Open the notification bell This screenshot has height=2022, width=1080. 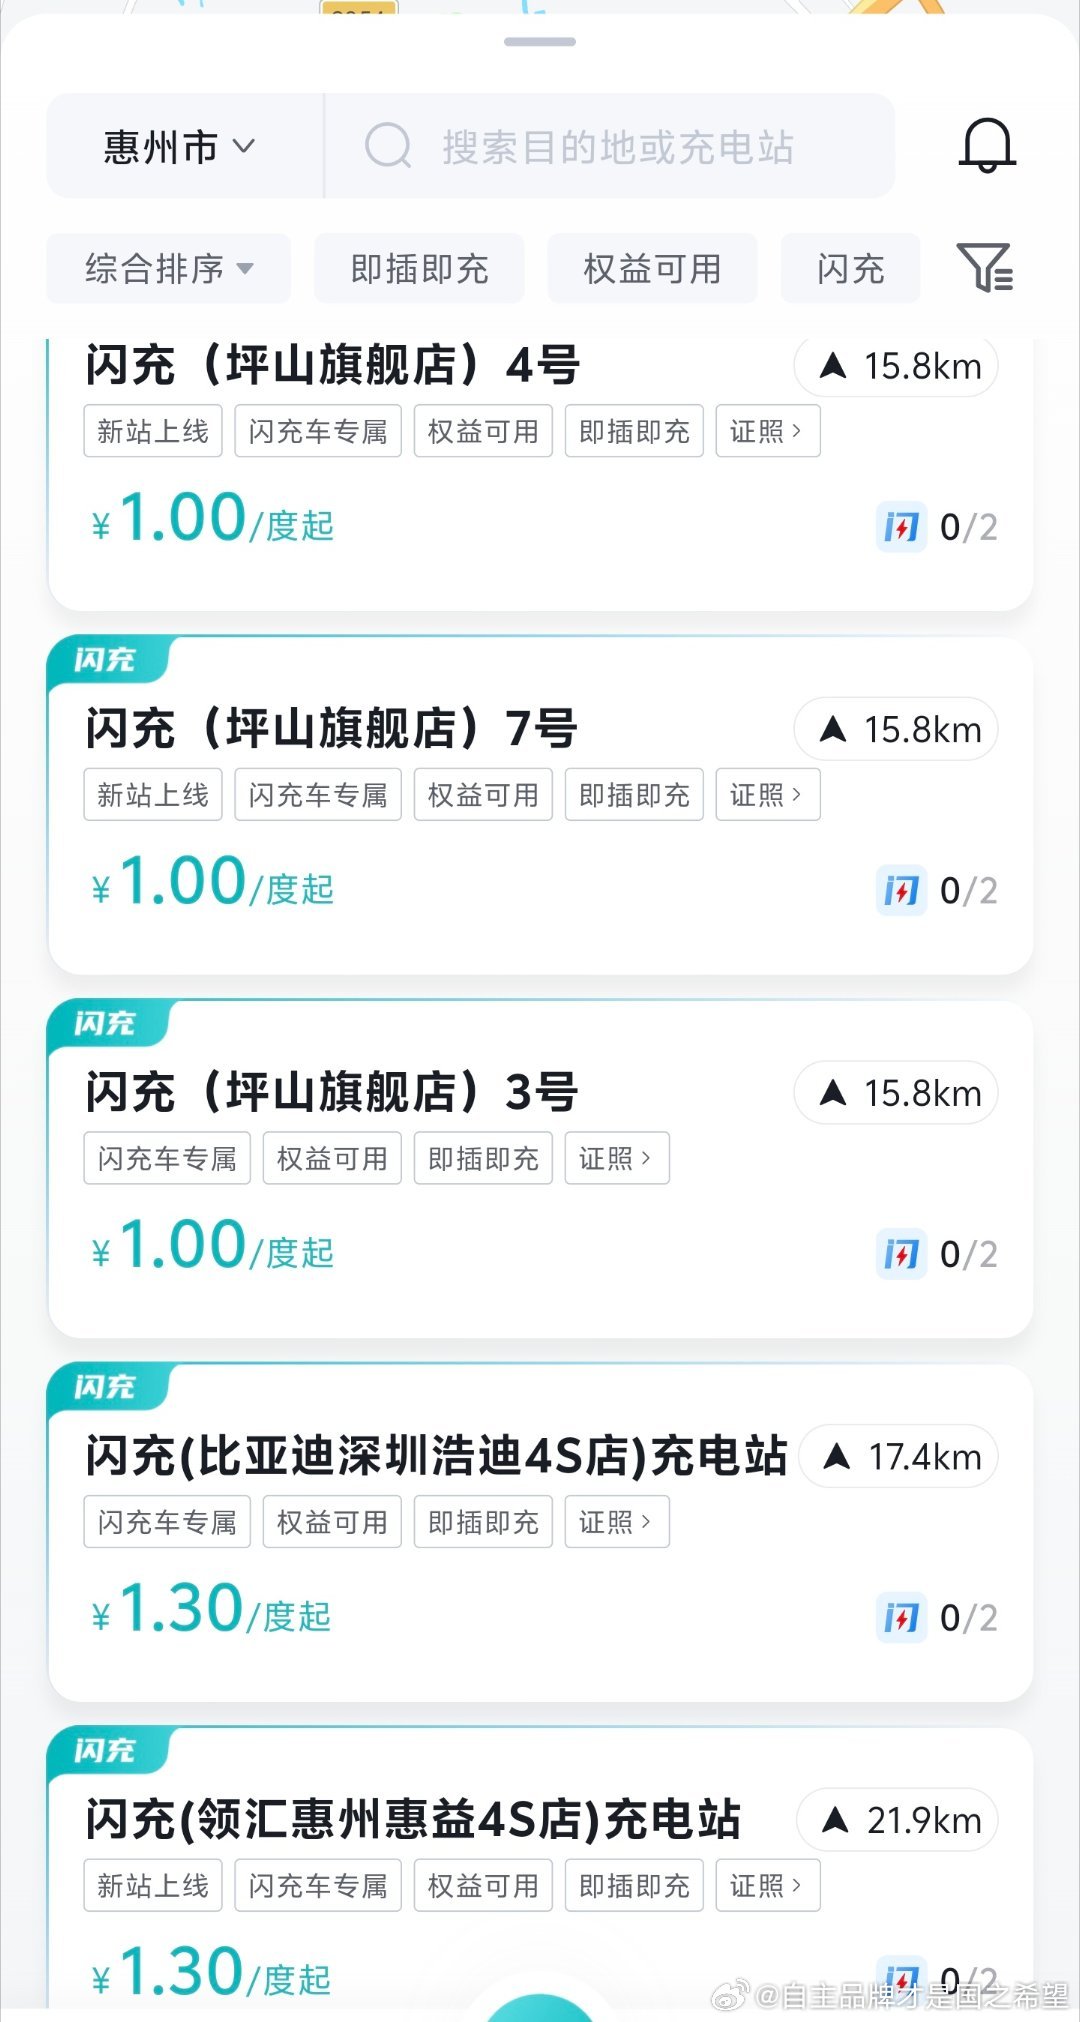[x=987, y=146]
